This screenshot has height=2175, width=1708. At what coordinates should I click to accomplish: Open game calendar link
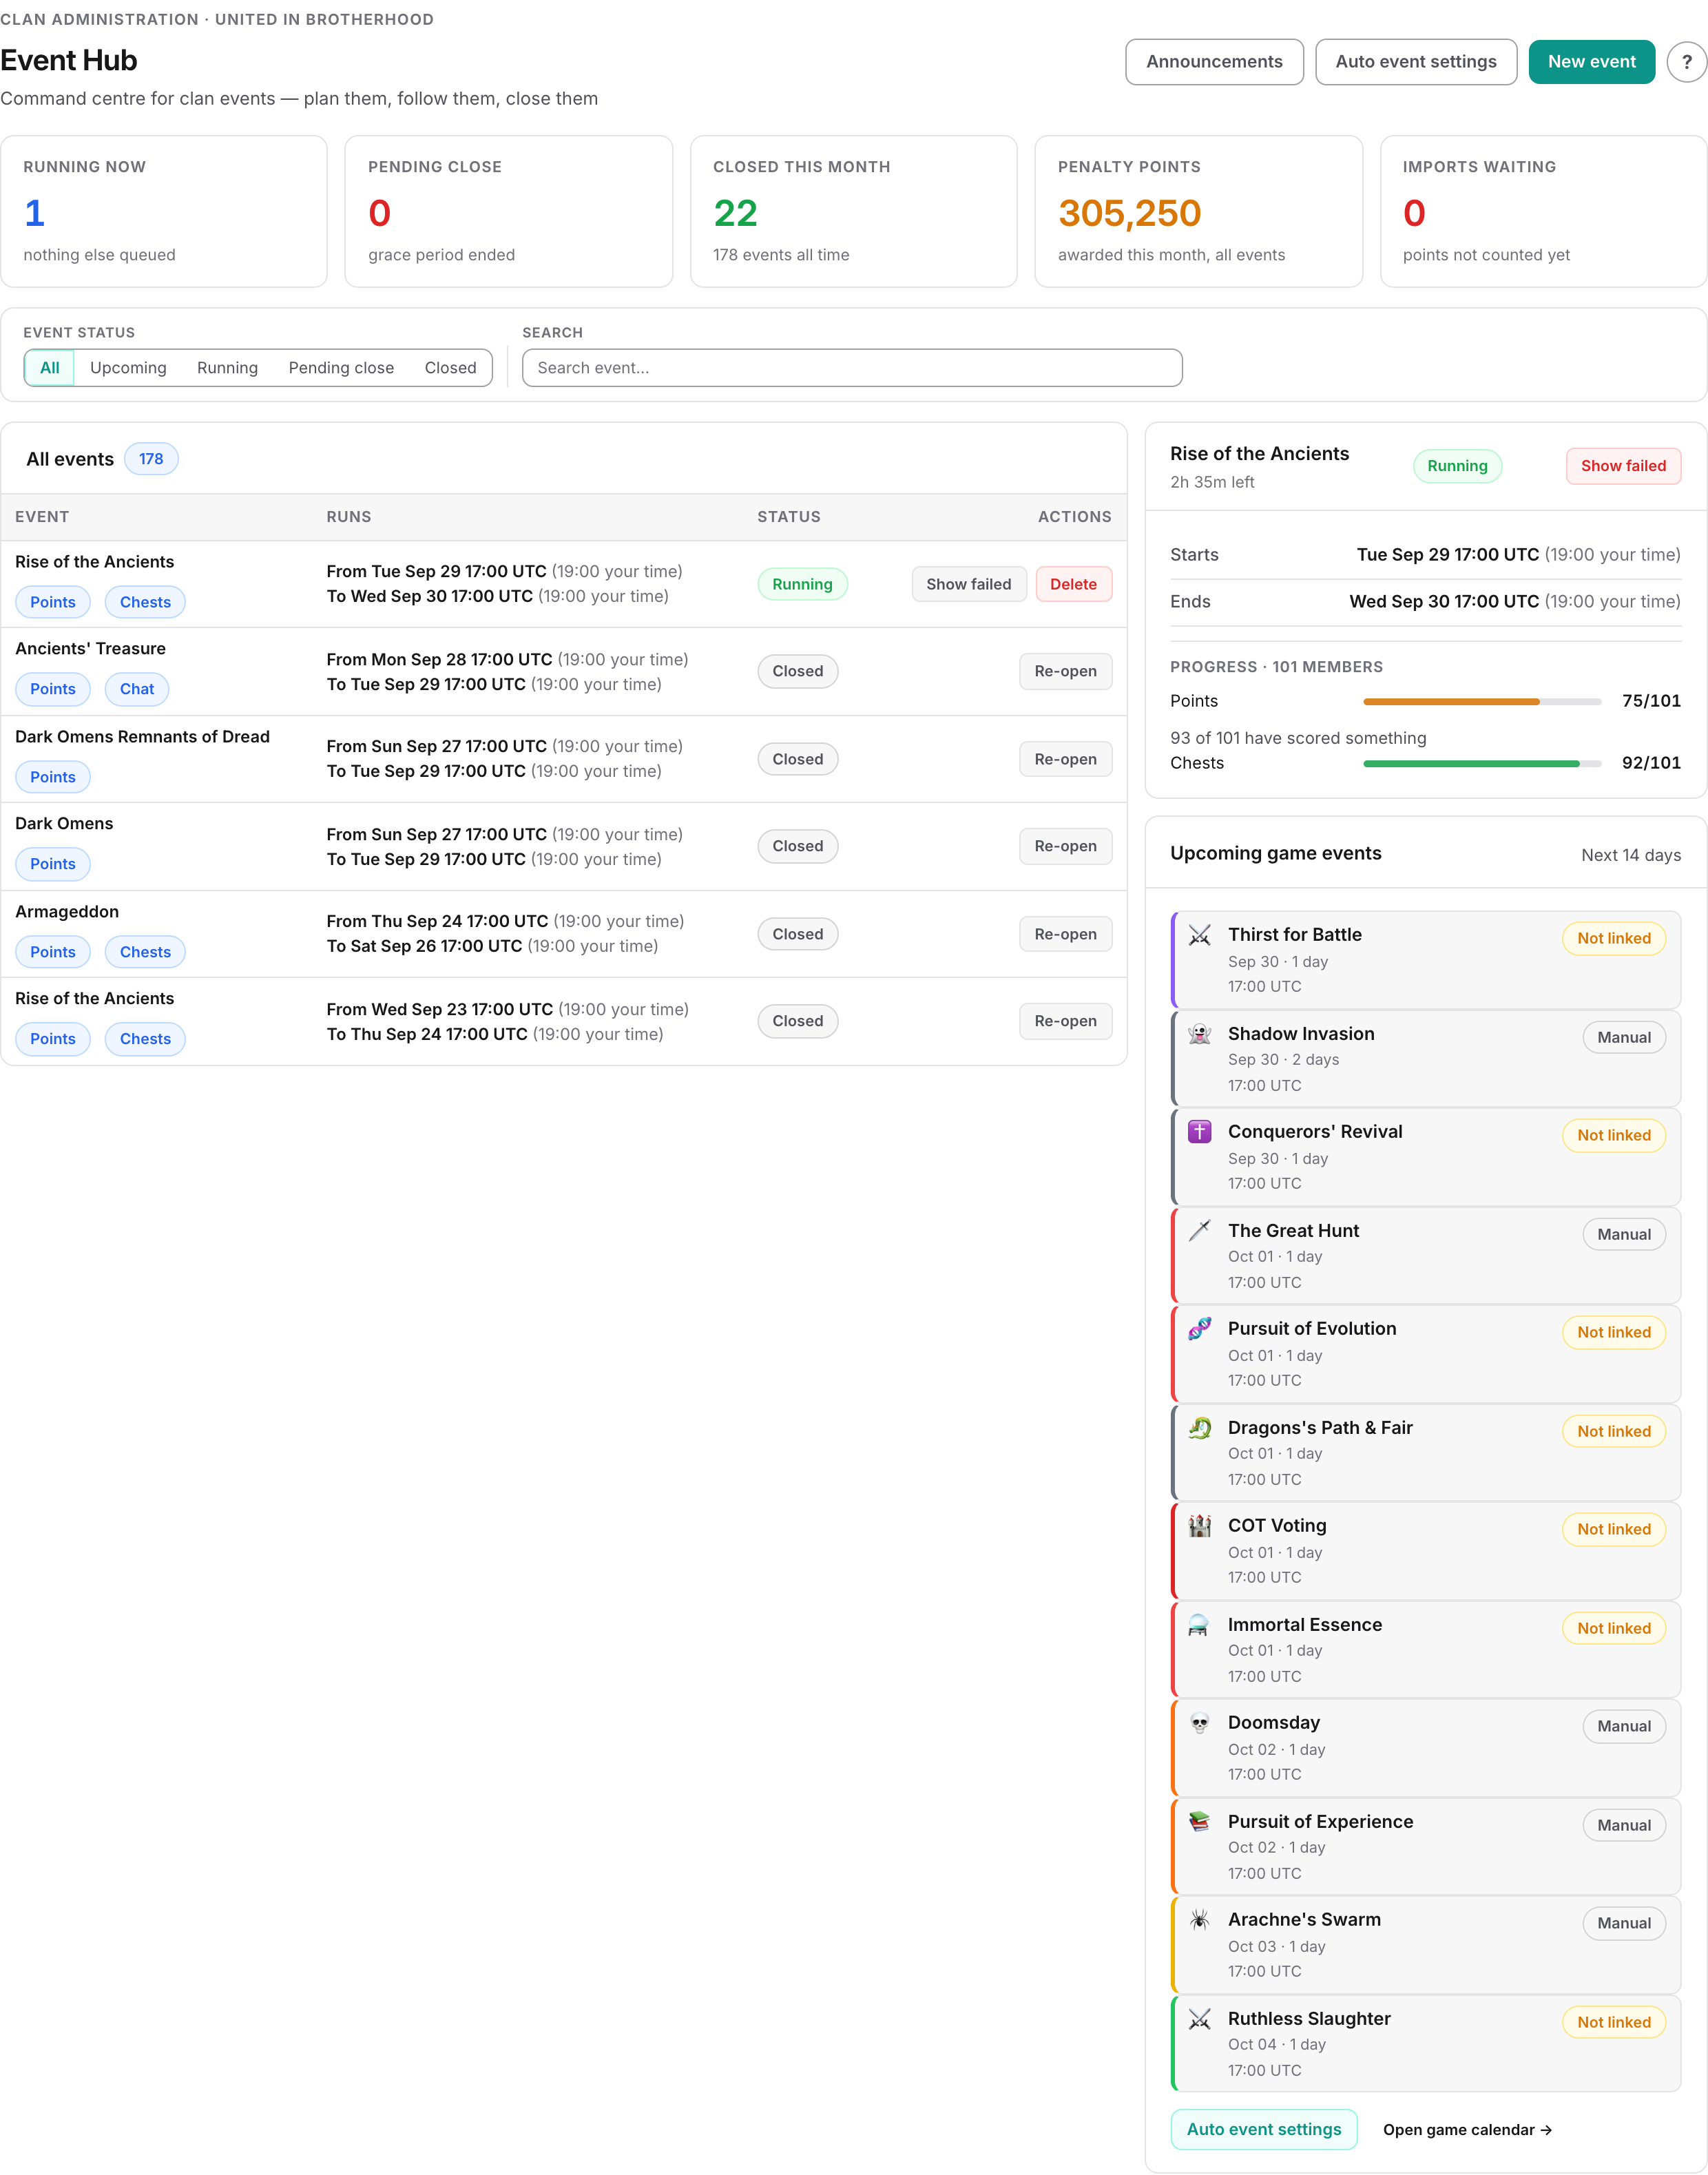pos(1467,2130)
